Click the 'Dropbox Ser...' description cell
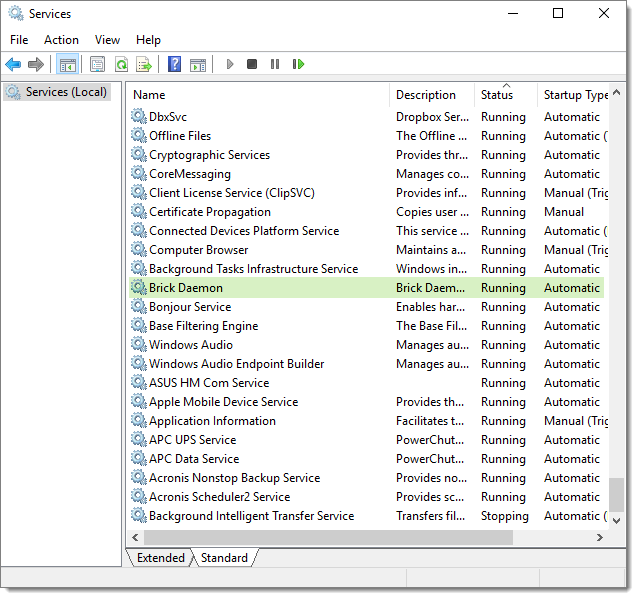Viewport: 637px width, 598px height. tap(432, 117)
